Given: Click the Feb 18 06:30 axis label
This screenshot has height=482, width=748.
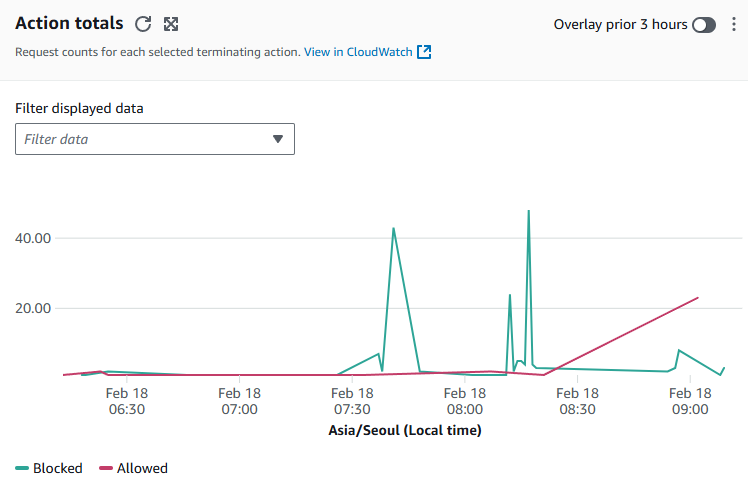Looking at the screenshot, I should point(127,401).
